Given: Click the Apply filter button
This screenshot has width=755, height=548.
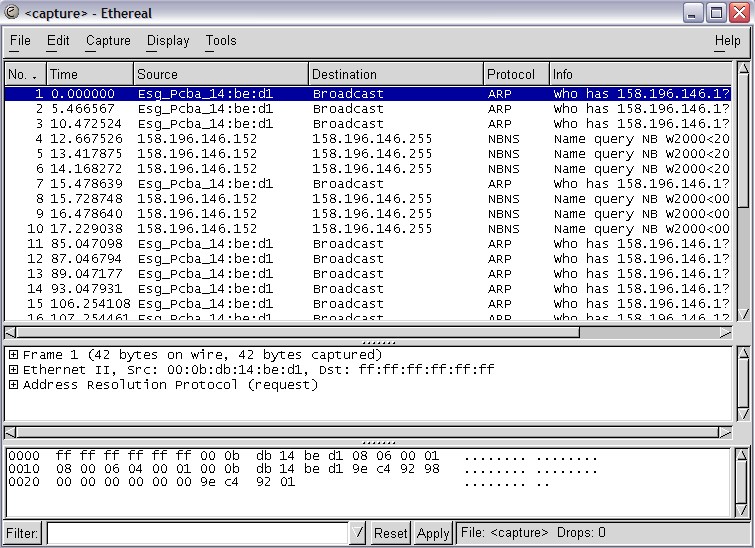Looking at the screenshot, I should (433, 533).
